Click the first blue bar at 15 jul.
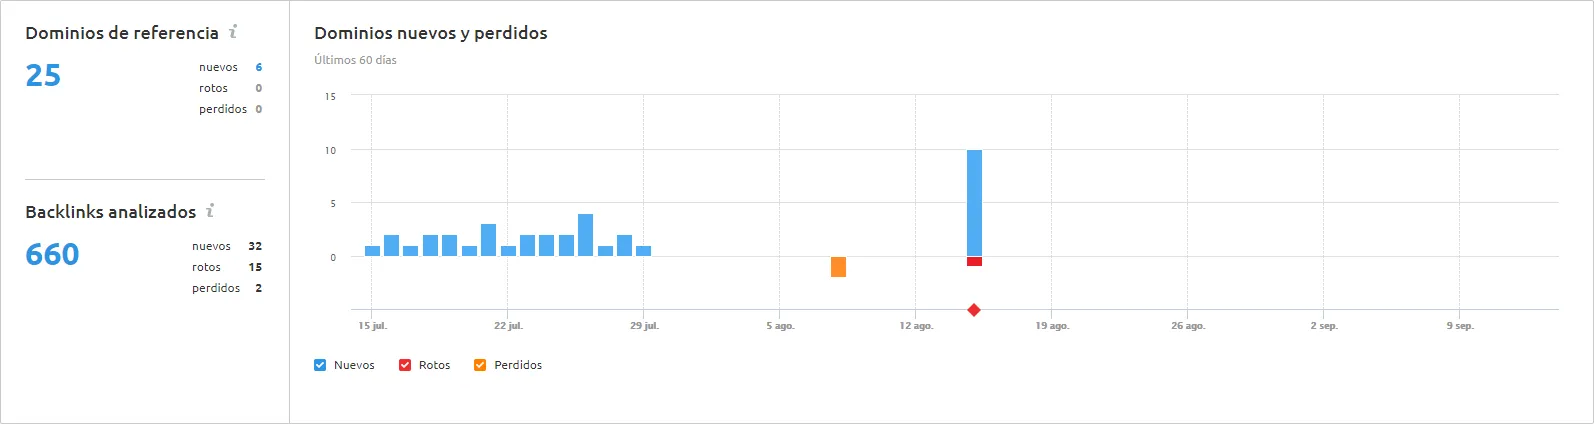This screenshot has width=1594, height=425. 372,251
